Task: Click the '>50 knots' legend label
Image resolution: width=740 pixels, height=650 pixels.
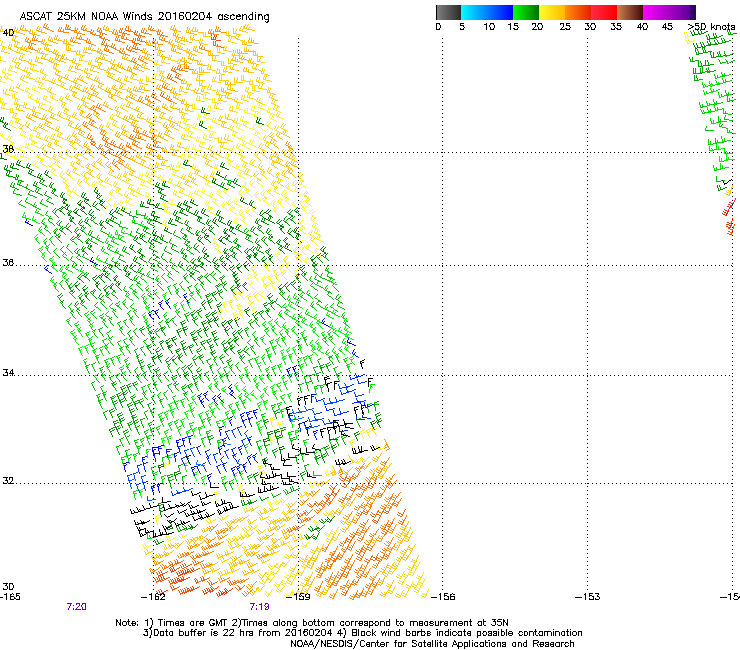Action: point(712,27)
